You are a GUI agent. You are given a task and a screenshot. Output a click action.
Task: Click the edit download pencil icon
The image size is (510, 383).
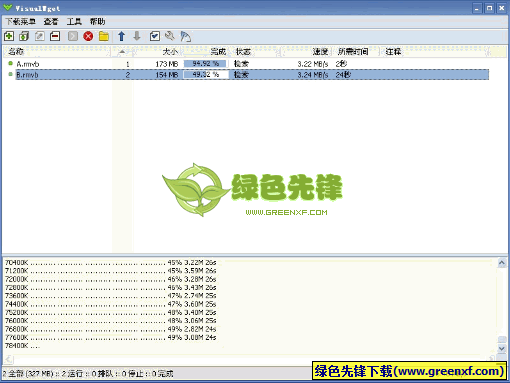click(x=40, y=36)
